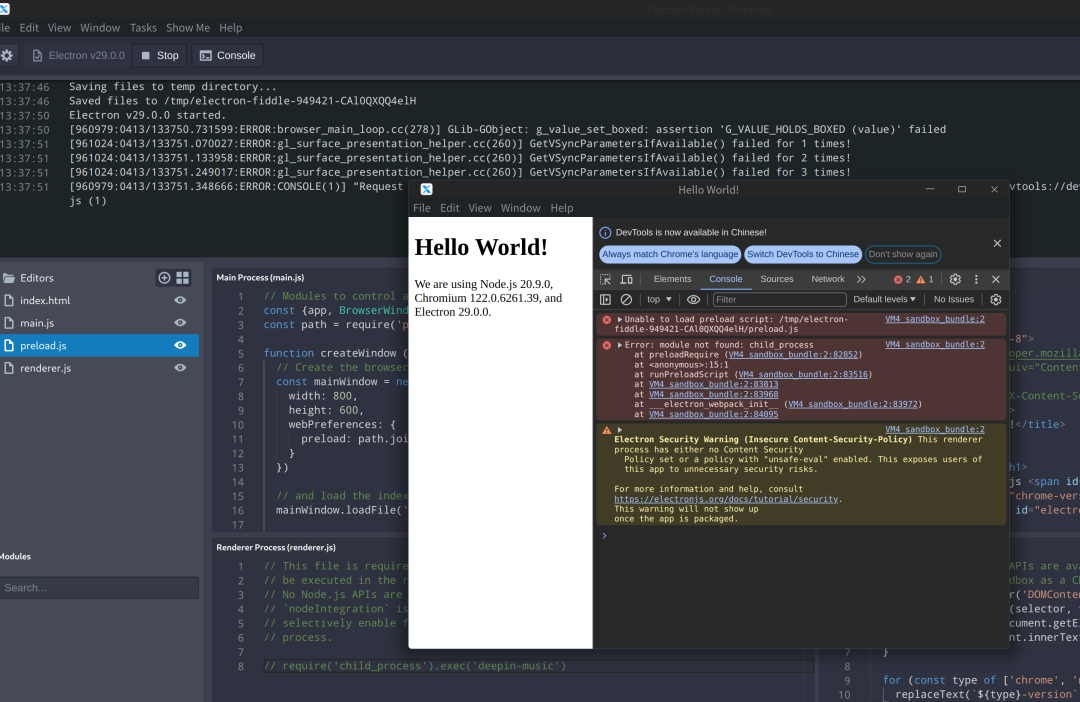This screenshot has height=702, width=1080.
Task: Focus the Modules search field
Action: (x=99, y=588)
